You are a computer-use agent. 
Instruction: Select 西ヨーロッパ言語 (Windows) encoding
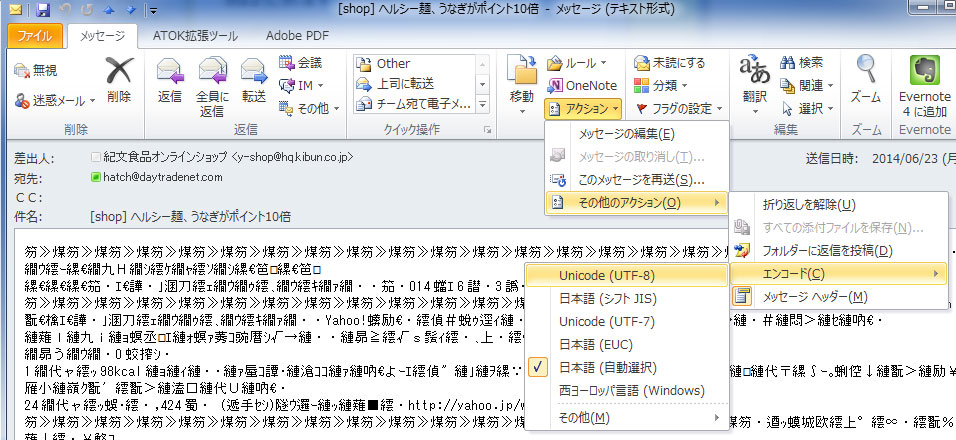[626, 391]
